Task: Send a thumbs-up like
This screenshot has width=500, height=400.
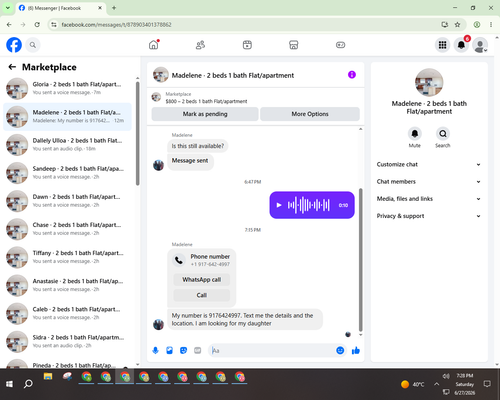Action: (356, 350)
